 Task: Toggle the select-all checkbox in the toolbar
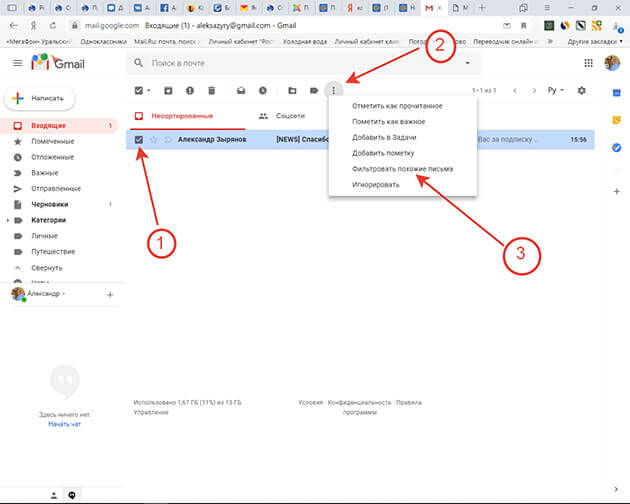click(x=139, y=91)
